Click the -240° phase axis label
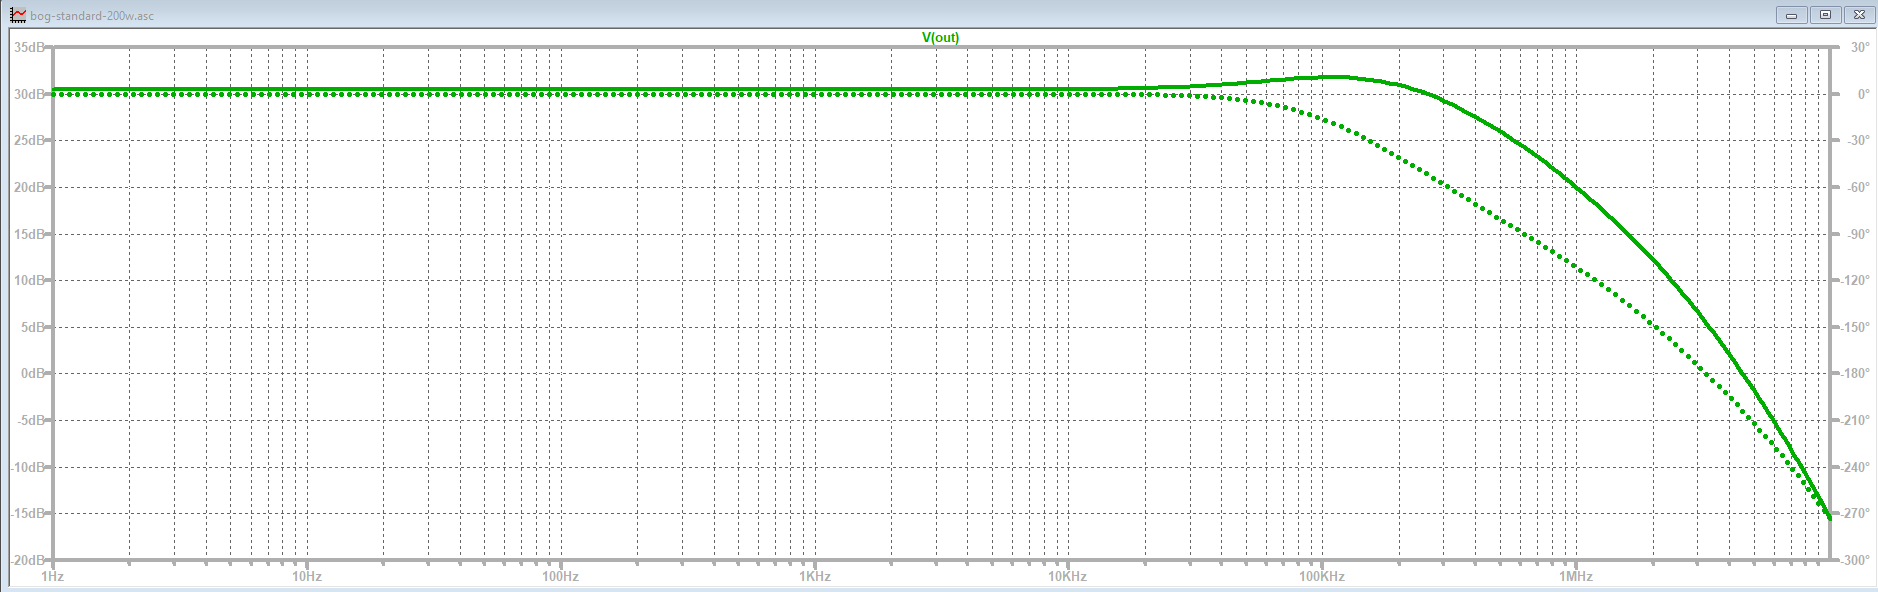Viewport: 1878px width, 592px height. (1856, 467)
